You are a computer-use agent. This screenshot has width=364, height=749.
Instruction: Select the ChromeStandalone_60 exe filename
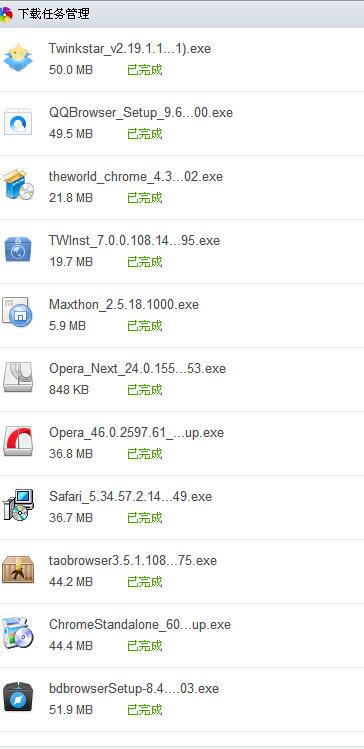pyautogui.click(x=140, y=625)
